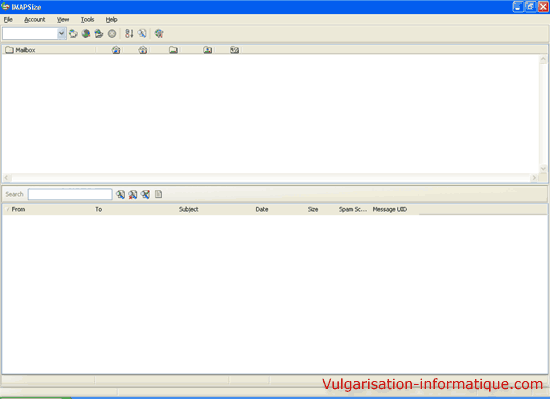Click the first house-shaped column header icon
The image size is (550, 399).
[116, 50]
